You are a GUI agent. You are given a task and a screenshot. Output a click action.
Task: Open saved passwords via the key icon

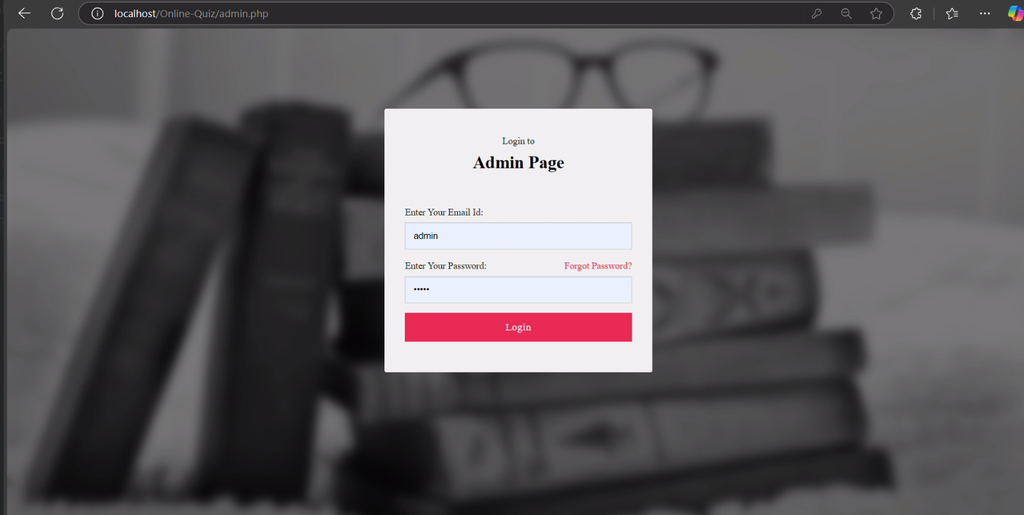pyautogui.click(x=816, y=14)
